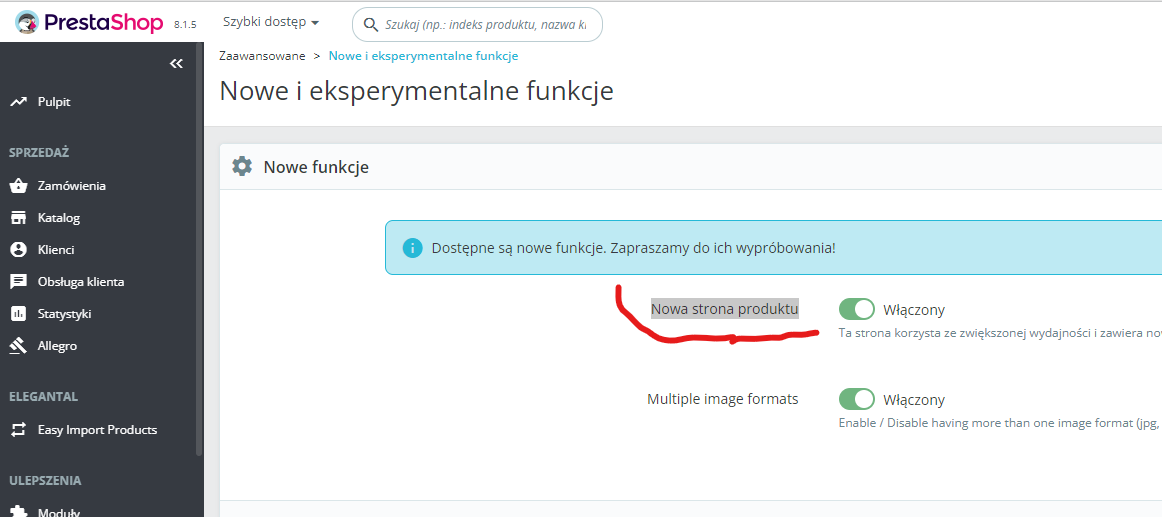This screenshot has width=1162, height=517.
Task: Click the Klienci person icon
Action: pyautogui.click(x=19, y=250)
